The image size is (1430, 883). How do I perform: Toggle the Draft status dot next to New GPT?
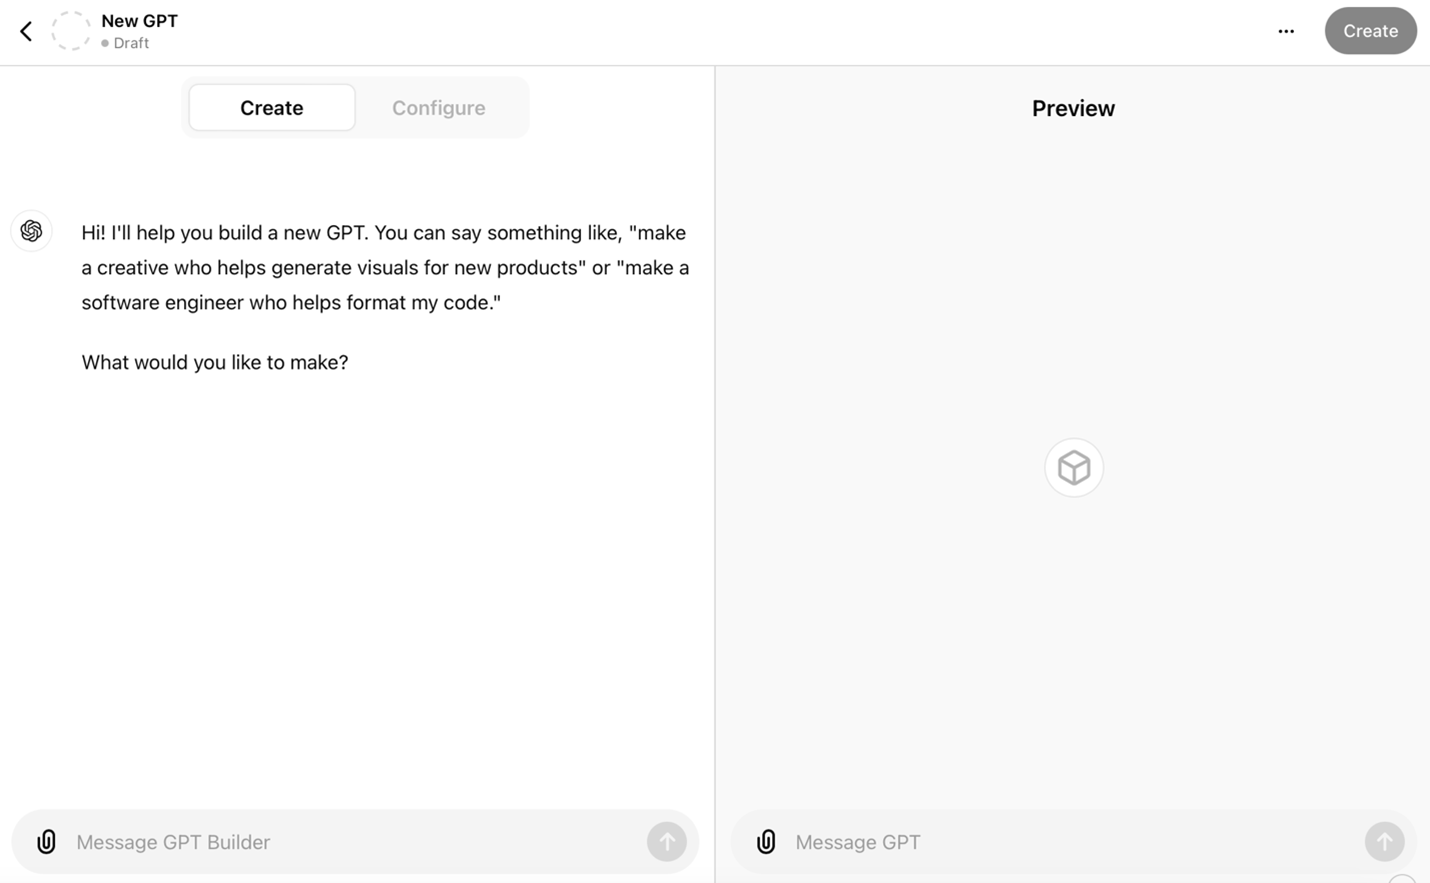coord(104,43)
